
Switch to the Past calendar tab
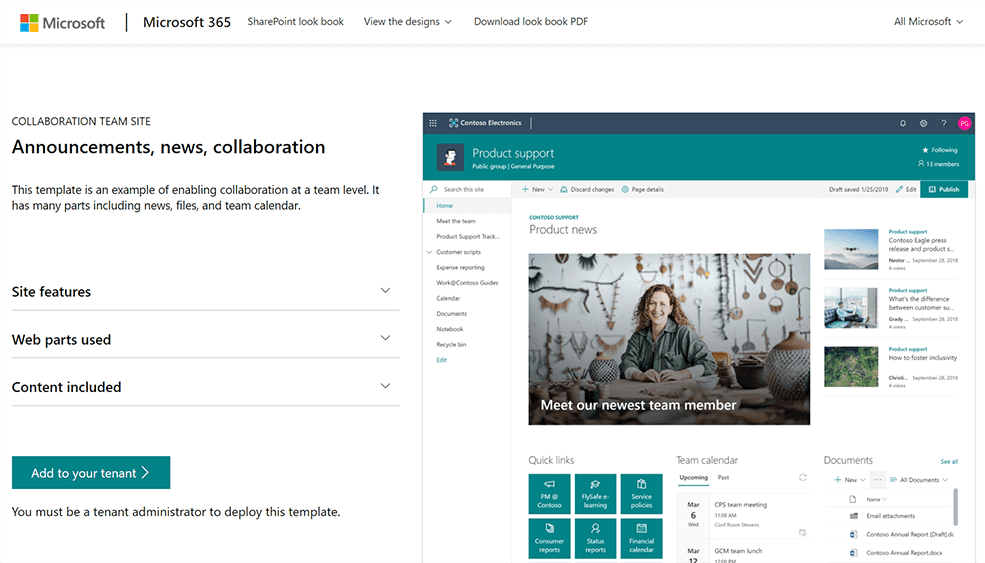click(723, 478)
